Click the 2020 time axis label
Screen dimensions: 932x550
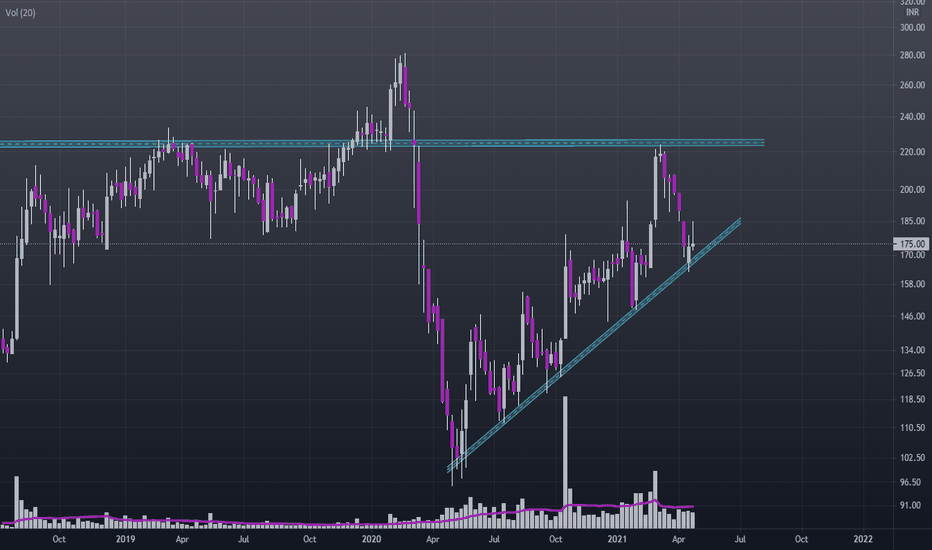[371, 539]
